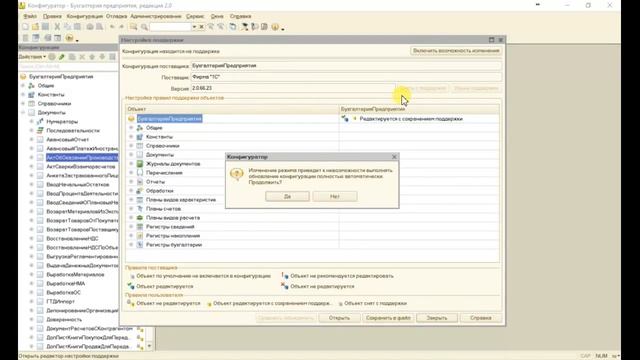Open the Действия dropdown in Configuration panel
The image size is (640, 360).
click(32, 57)
